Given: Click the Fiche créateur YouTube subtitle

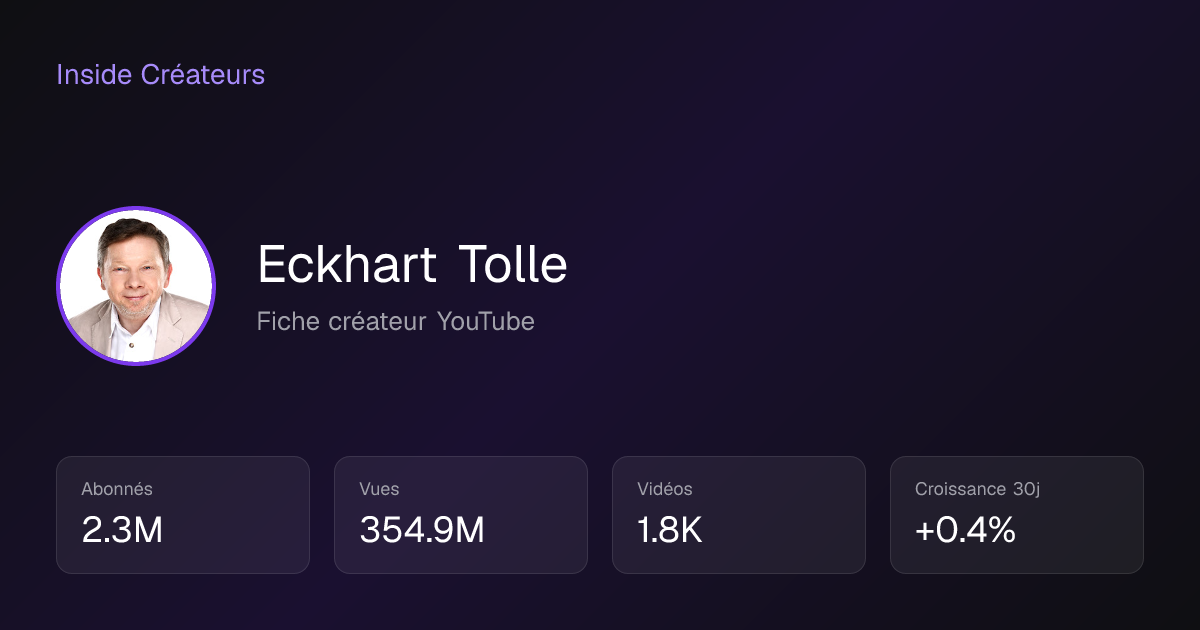Looking at the screenshot, I should click(395, 322).
